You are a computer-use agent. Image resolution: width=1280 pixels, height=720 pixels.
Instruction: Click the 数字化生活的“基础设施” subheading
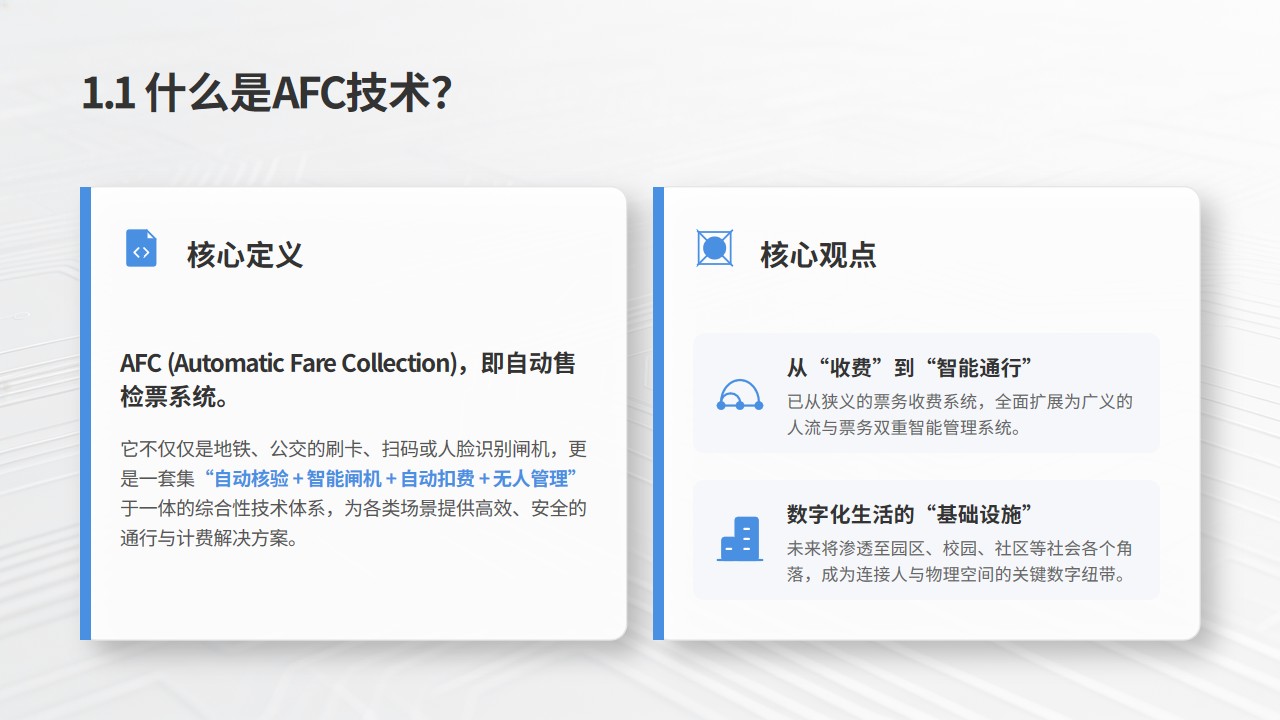coord(909,515)
